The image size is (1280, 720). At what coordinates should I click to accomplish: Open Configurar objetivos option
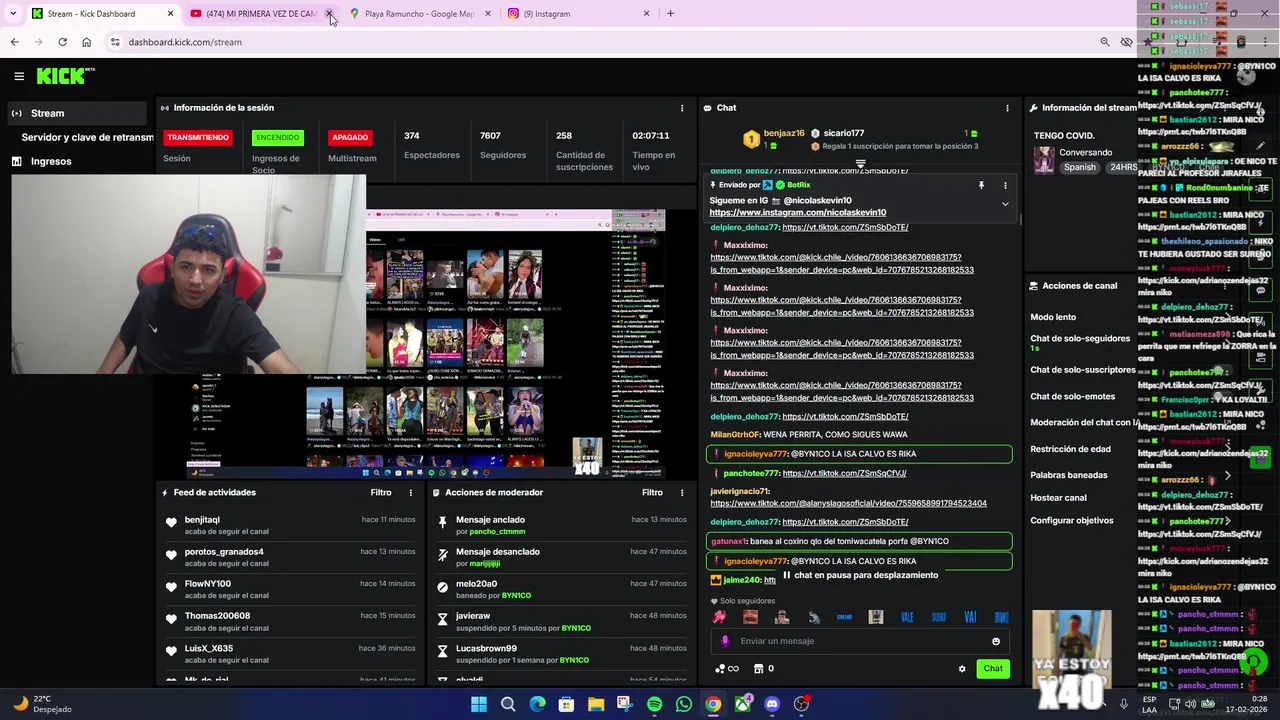click(1071, 521)
